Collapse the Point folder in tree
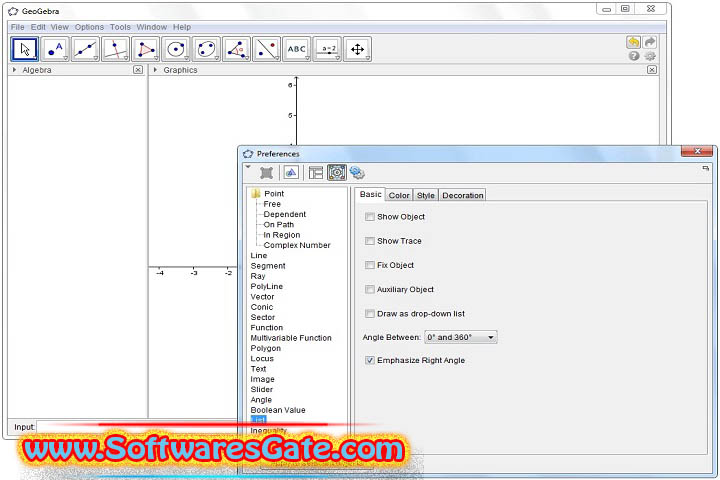This screenshot has height=480, width=720. (x=256, y=193)
